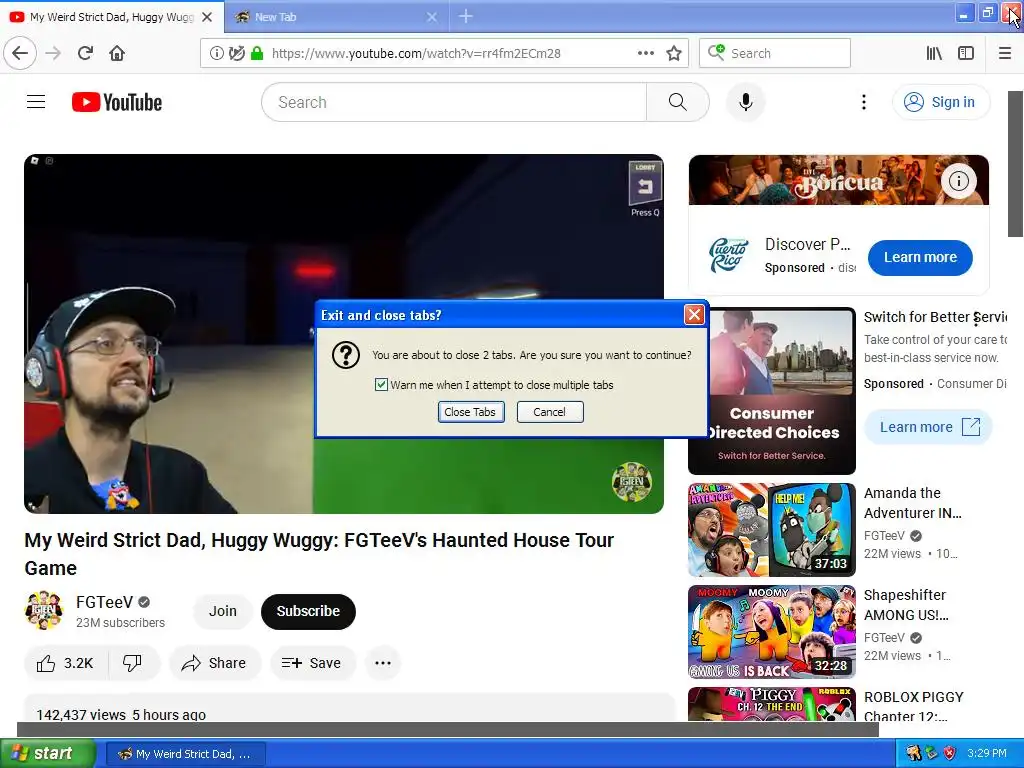Open the Firefox Library icon
This screenshot has height=768, width=1024.
tap(934, 53)
